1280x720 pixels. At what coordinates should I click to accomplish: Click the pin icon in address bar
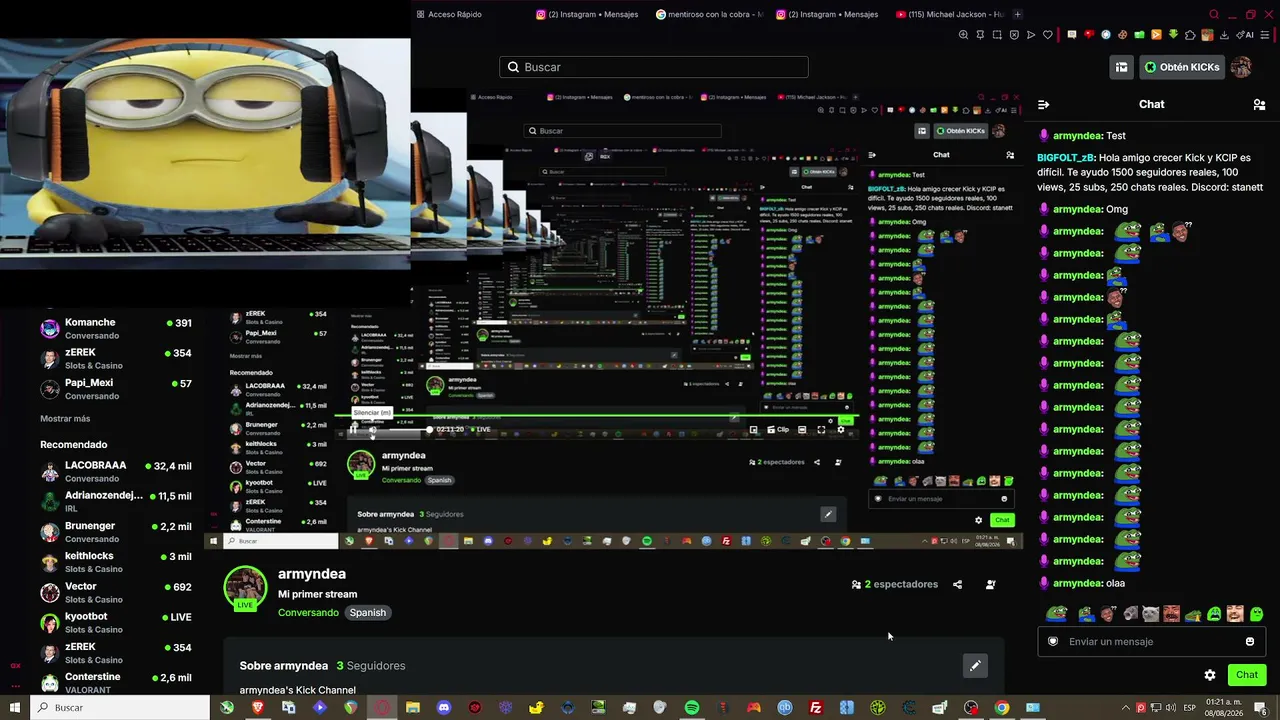coord(980,35)
